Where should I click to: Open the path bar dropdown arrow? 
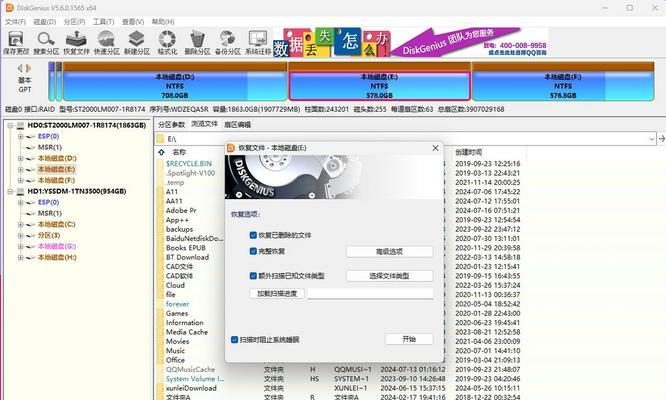(x=652, y=139)
